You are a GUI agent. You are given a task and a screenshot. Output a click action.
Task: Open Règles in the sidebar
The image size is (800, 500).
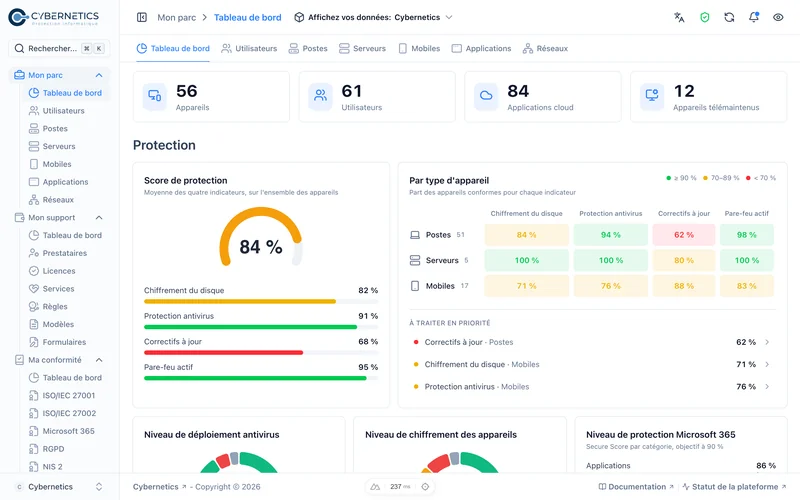(55, 307)
